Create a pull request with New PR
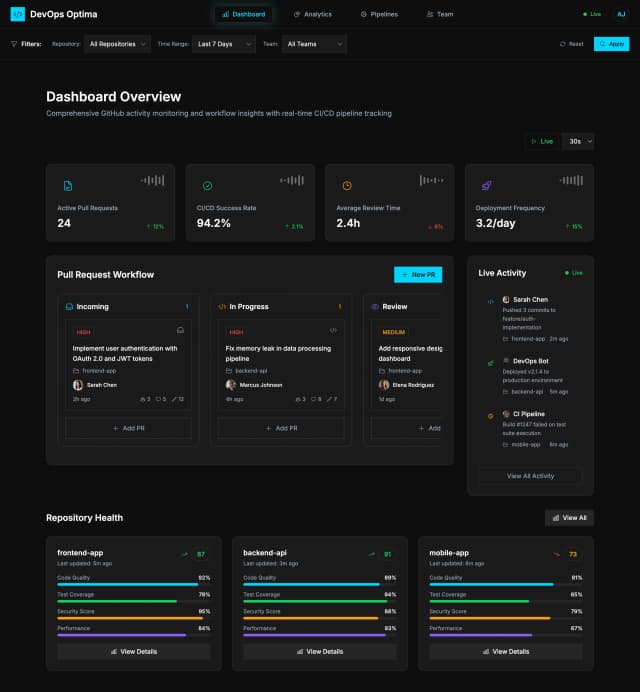This screenshot has height=692, width=640. pos(417,274)
